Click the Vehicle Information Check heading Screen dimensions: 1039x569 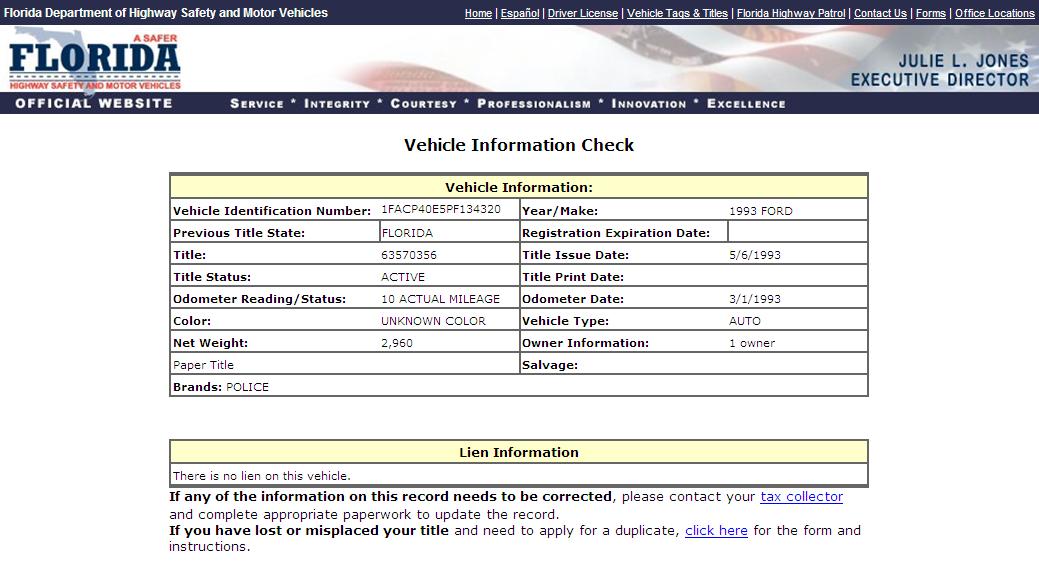click(x=519, y=145)
